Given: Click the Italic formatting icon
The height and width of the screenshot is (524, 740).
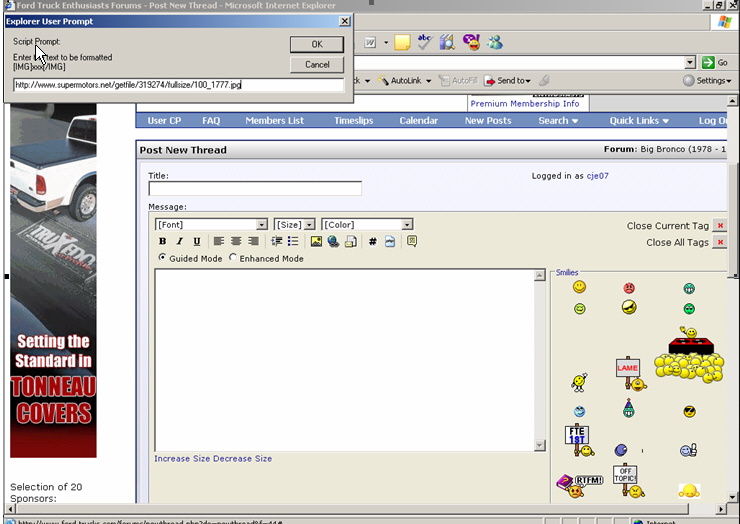Looking at the screenshot, I should coord(179,241).
